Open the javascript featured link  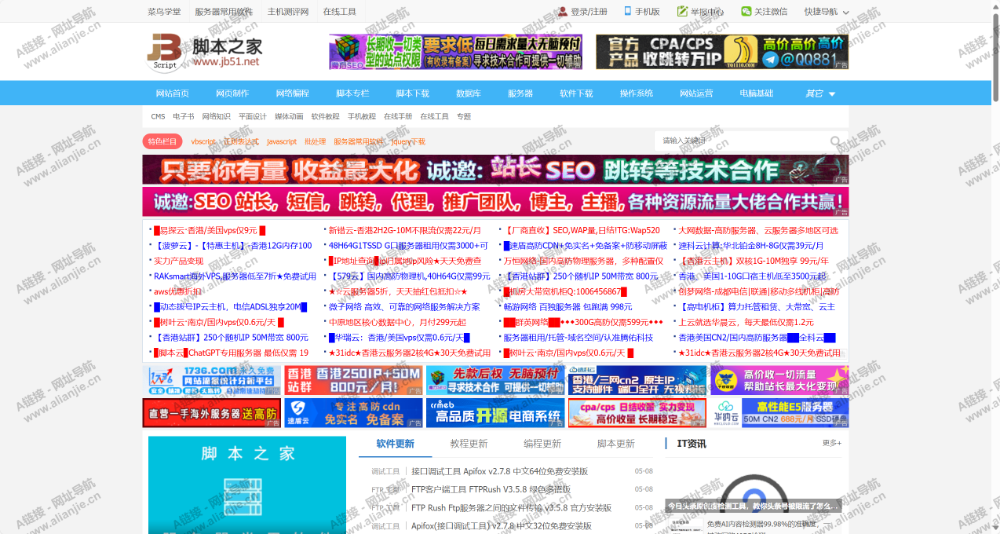click(x=281, y=142)
